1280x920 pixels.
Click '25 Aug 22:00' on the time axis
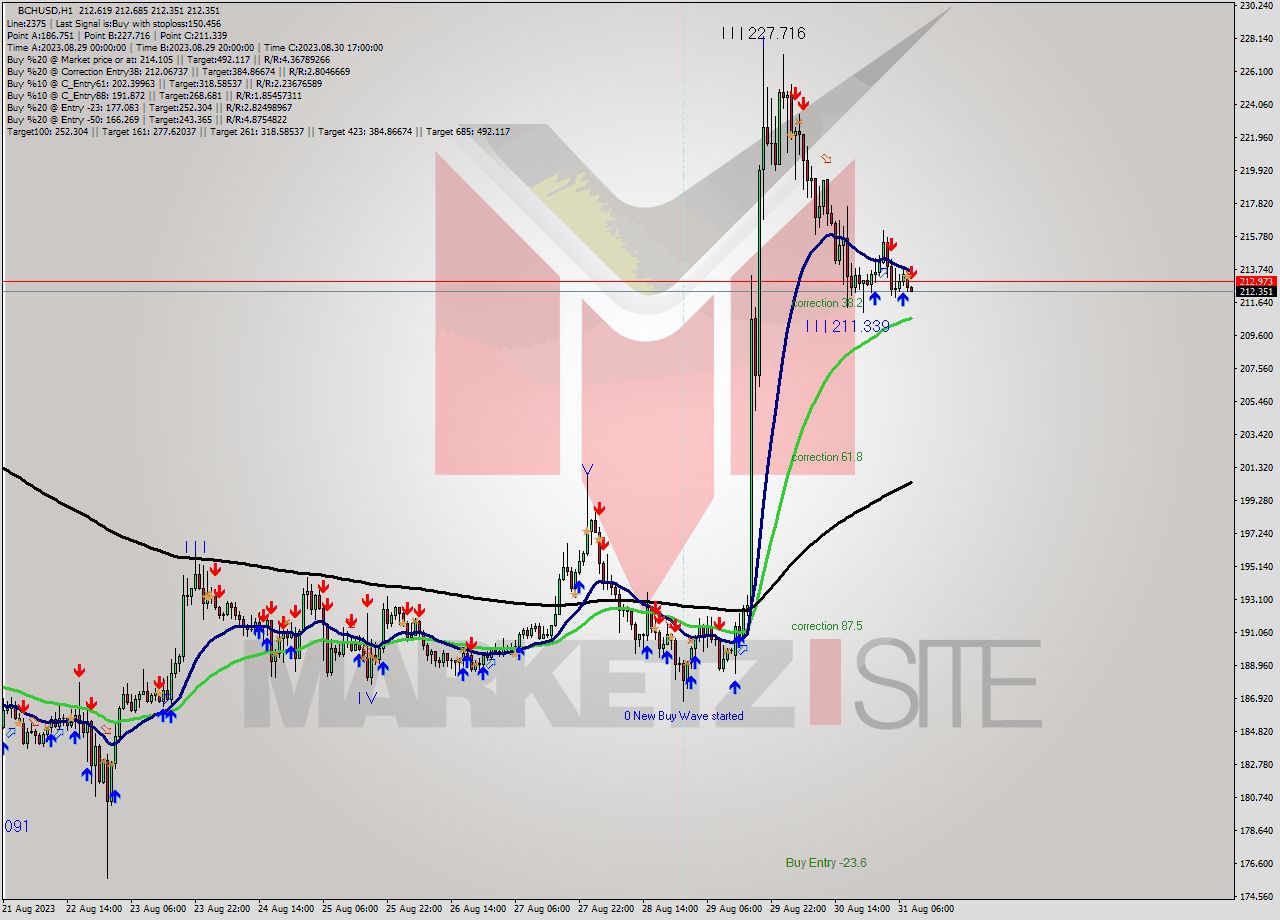pyautogui.click(x=414, y=909)
